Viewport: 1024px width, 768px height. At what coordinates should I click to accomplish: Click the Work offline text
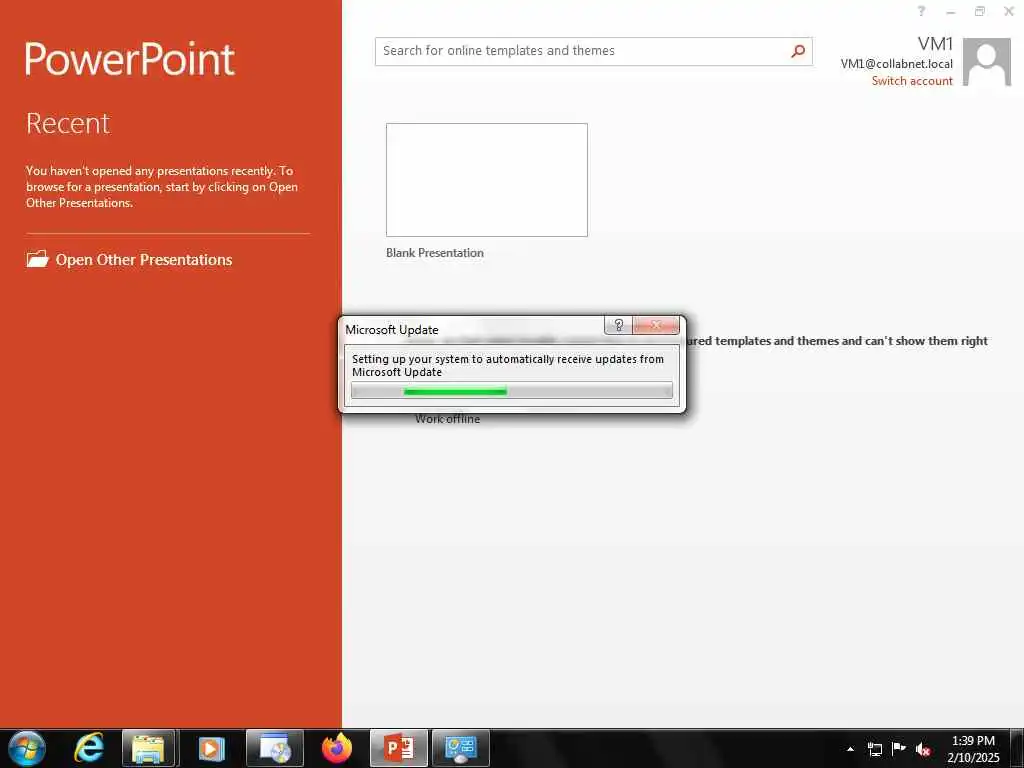[x=447, y=419]
